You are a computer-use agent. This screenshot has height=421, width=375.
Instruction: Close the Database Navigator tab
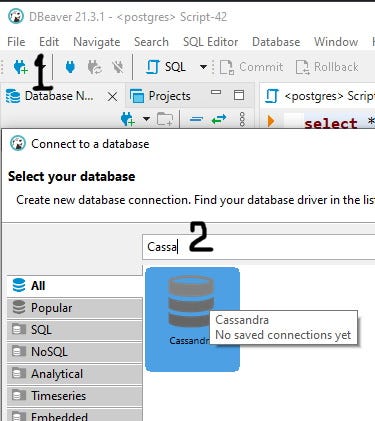click(x=113, y=97)
